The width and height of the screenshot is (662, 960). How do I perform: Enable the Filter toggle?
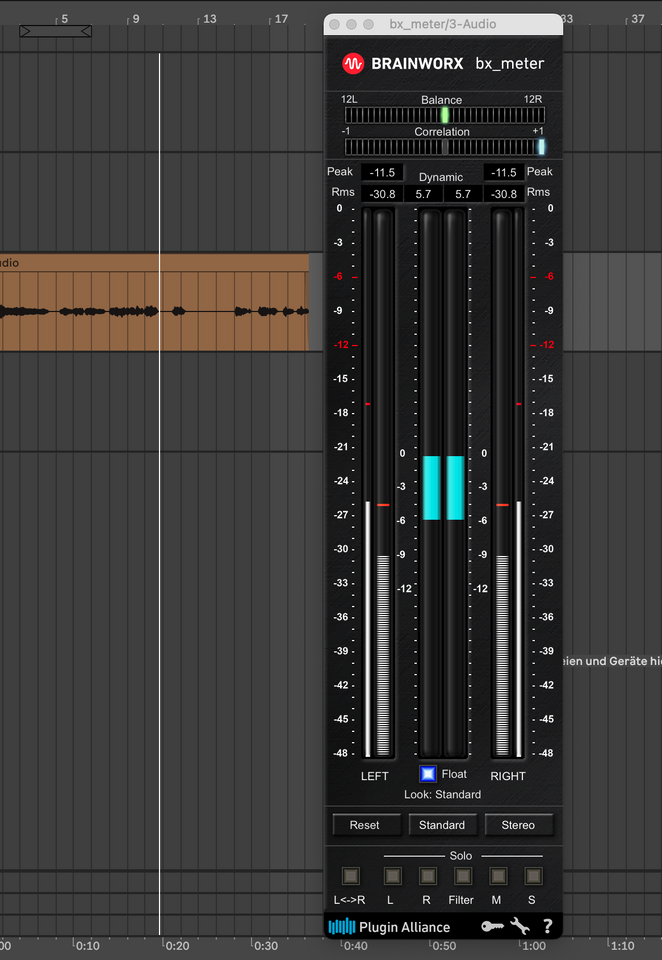463,876
